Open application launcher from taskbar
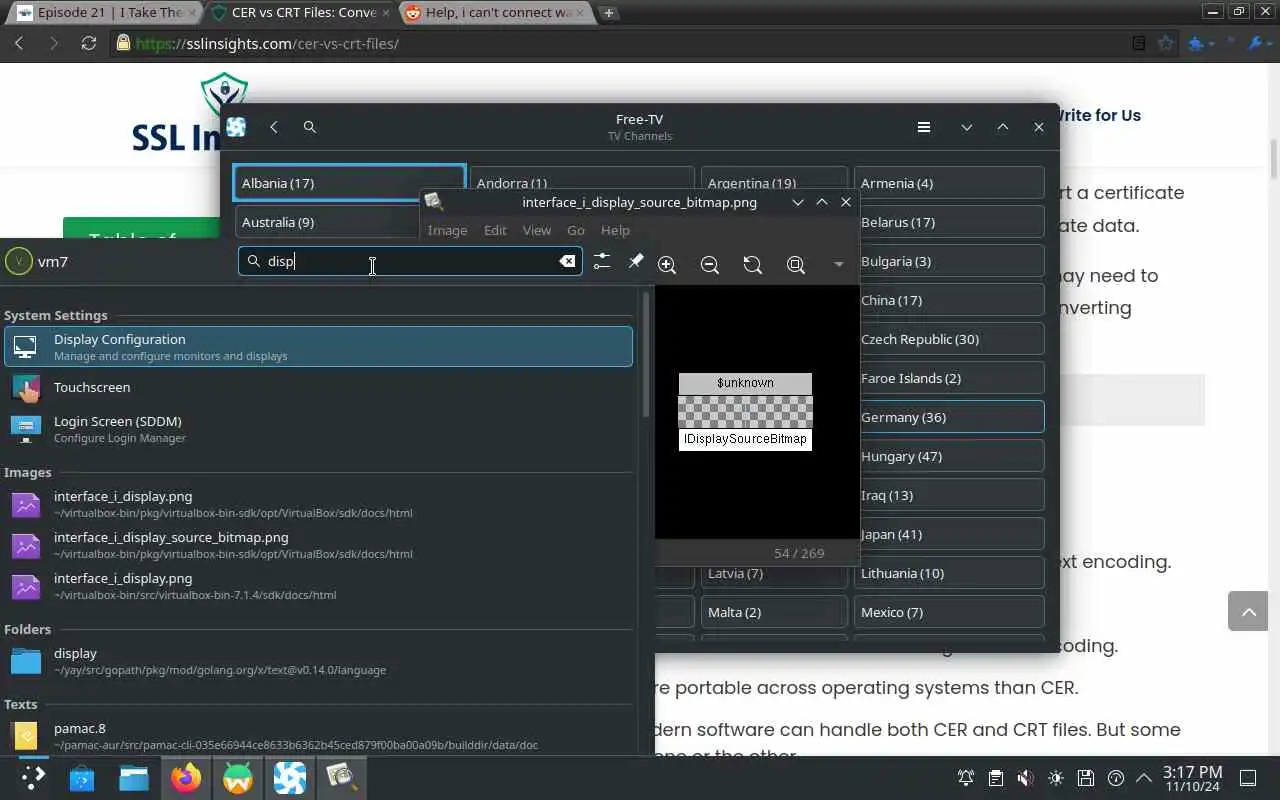The image size is (1280, 800). (31, 777)
